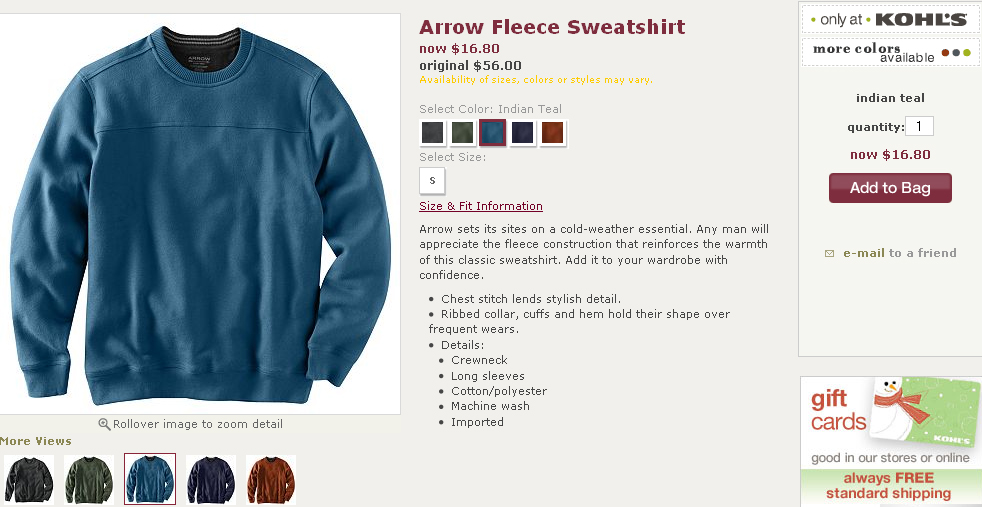The width and height of the screenshot is (982, 507).
Task: Click the more colors available dots
Action: (x=956, y=53)
